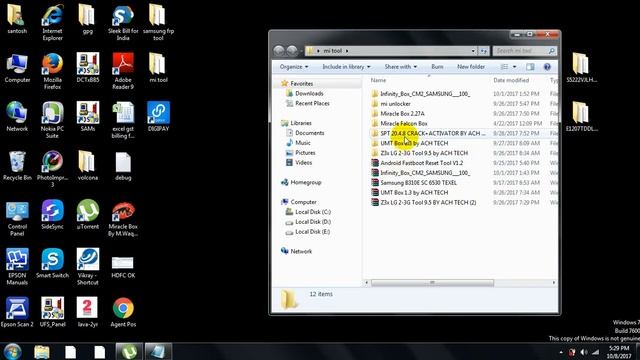The height and width of the screenshot is (360, 640).
Task: Launch SideSync from desktop
Action: [52, 215]
